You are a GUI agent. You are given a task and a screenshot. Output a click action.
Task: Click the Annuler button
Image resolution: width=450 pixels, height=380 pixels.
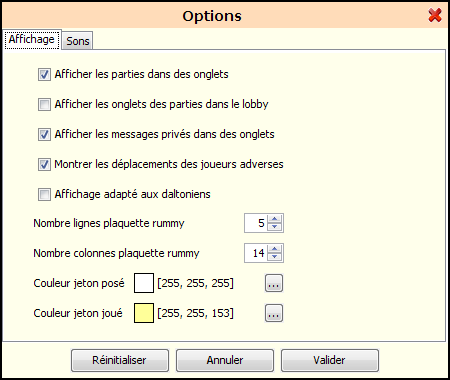pos(225,360)
